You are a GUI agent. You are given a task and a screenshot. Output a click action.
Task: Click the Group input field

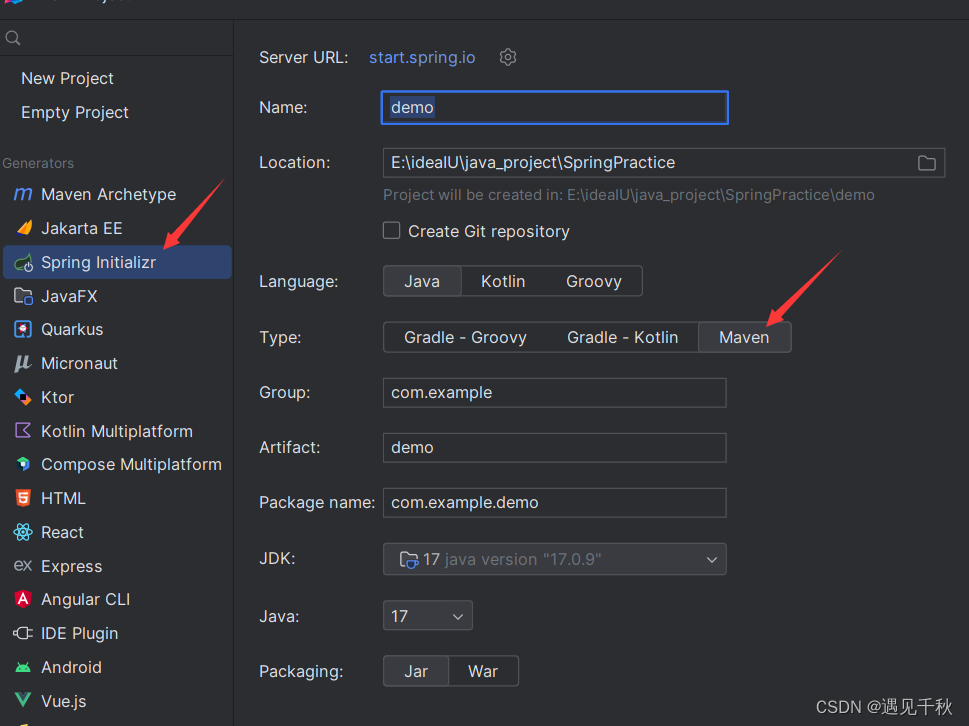coord(554,392)
